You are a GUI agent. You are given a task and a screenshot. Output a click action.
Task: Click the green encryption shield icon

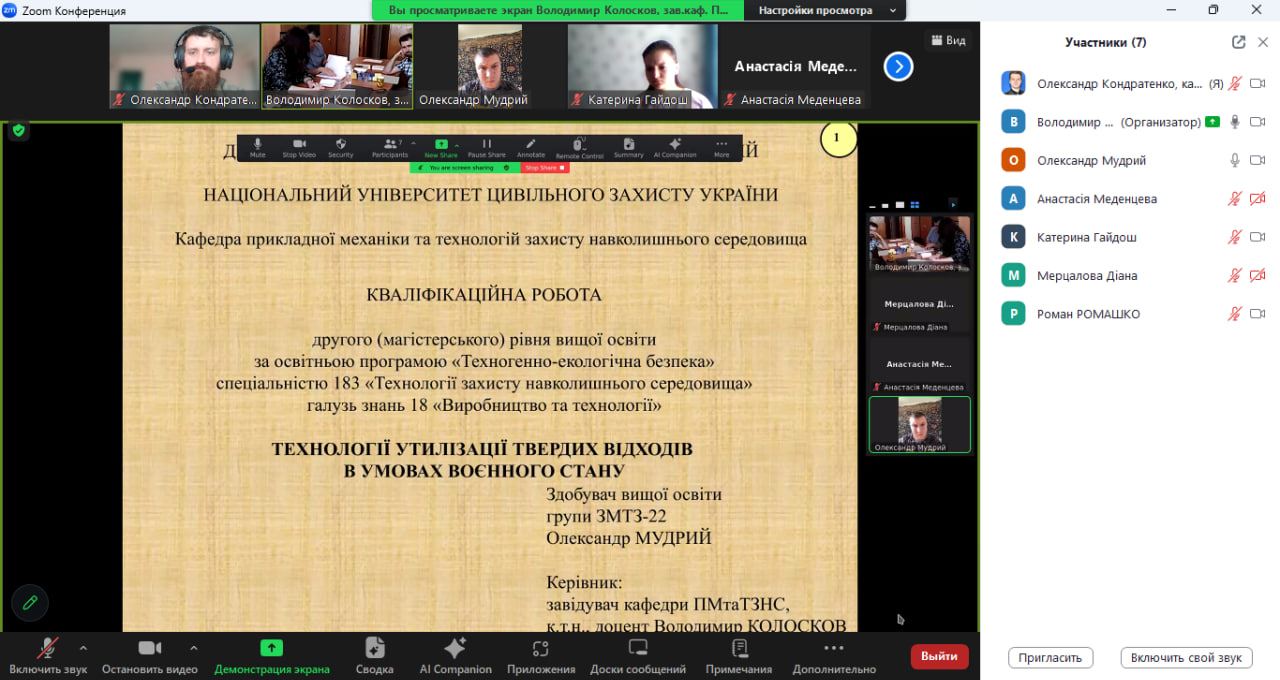tap(18, 130)
